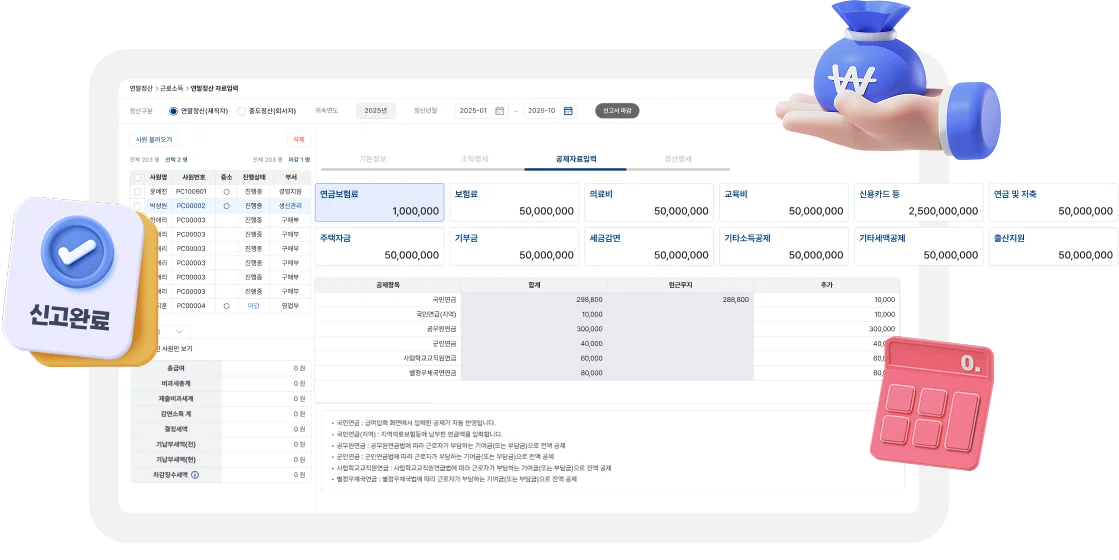Select 연말정산(재직자) radio button
Image resolution: width=1119 pixels, height=560 pixels.
pos(174,111)
